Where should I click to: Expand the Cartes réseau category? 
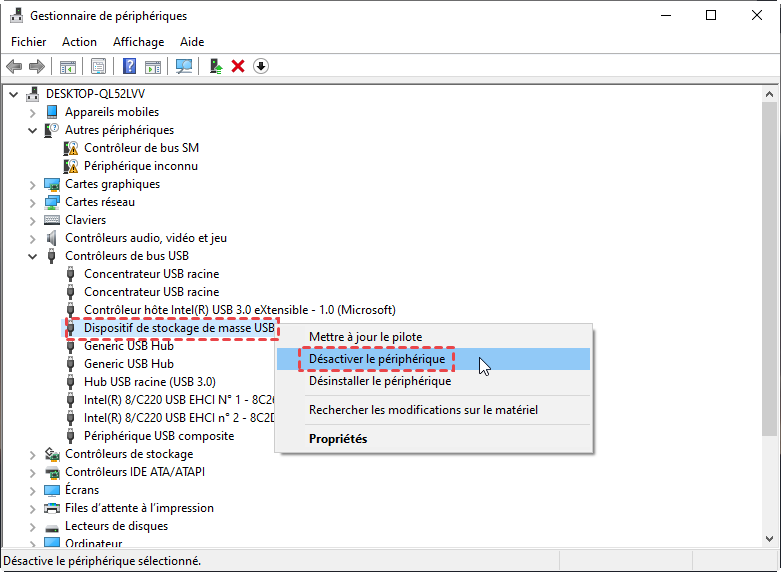[33, 203]
